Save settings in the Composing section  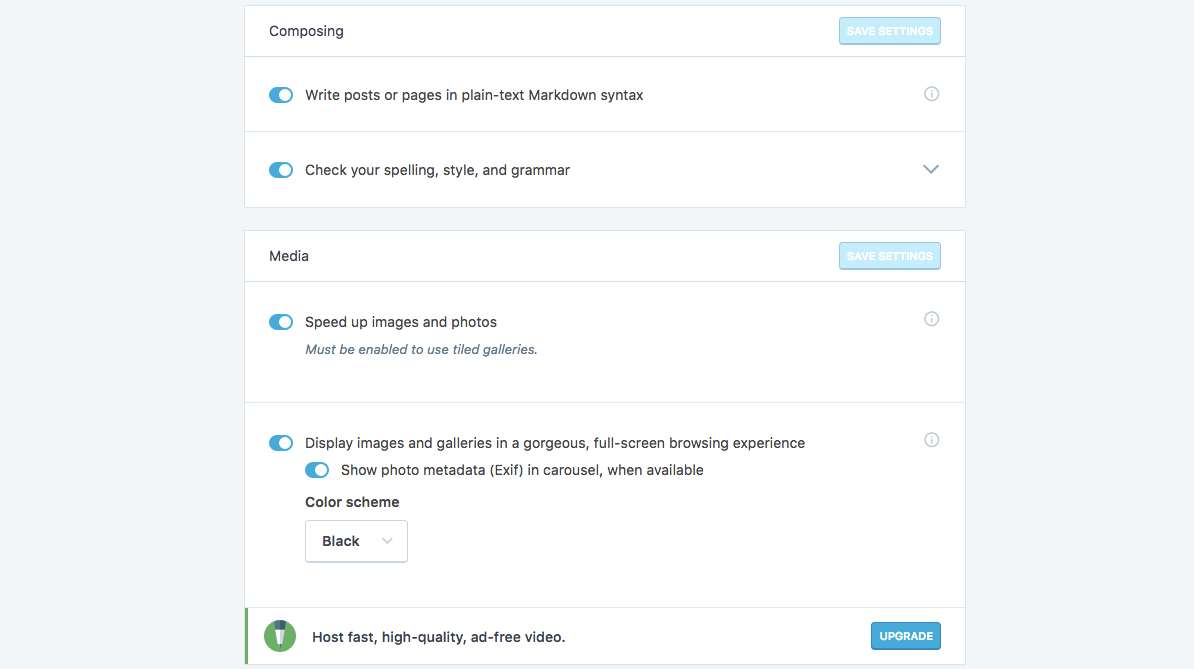point(889,31)
